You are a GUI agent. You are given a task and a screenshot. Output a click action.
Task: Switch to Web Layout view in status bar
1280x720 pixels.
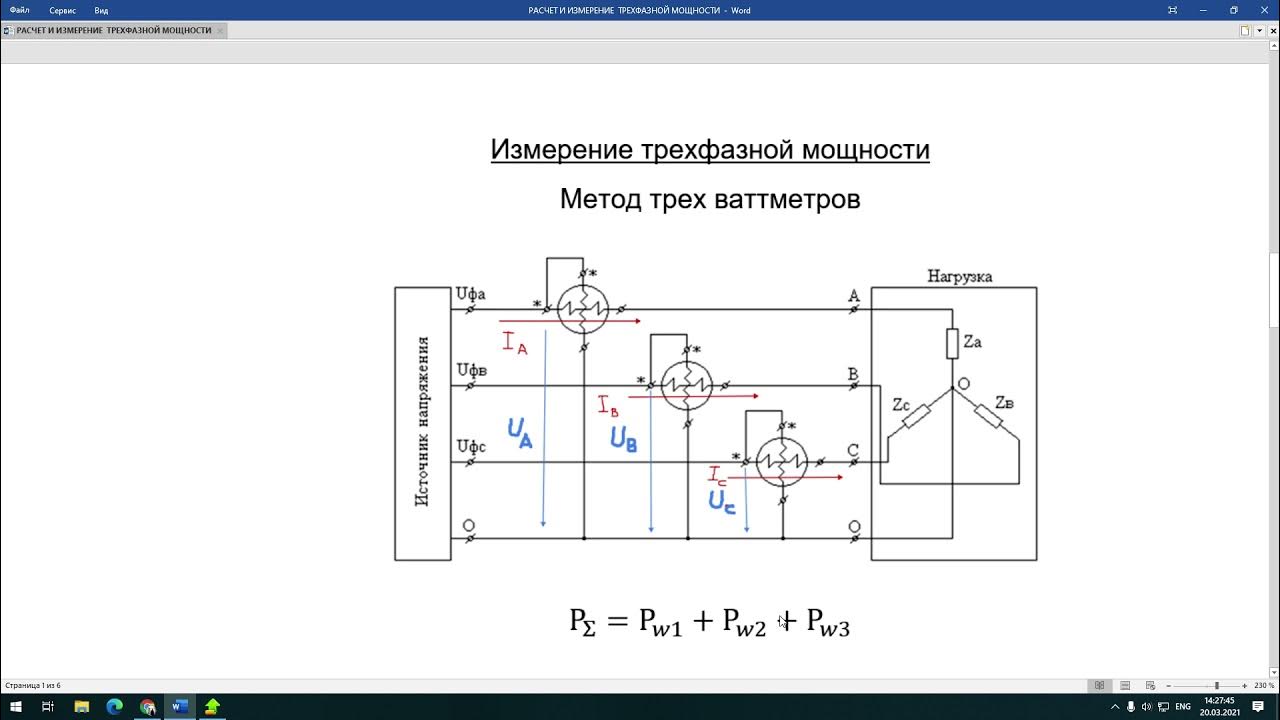[1150, 685]
